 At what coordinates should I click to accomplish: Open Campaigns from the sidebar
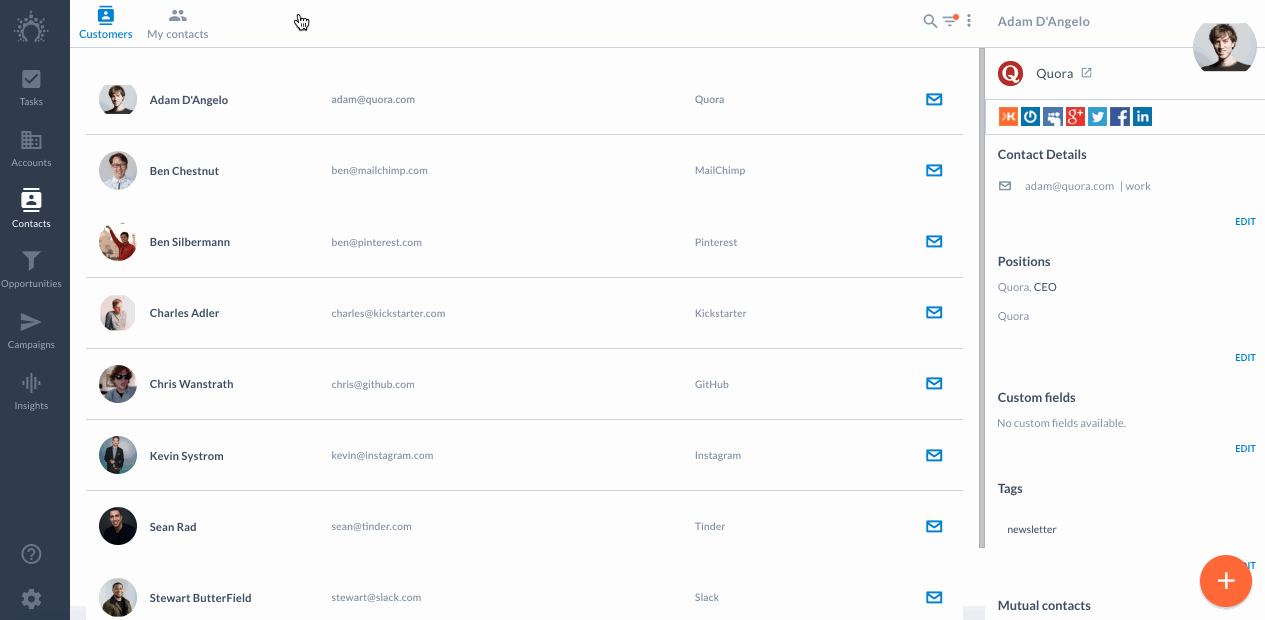pyautogui.click(x=31, y=330)
